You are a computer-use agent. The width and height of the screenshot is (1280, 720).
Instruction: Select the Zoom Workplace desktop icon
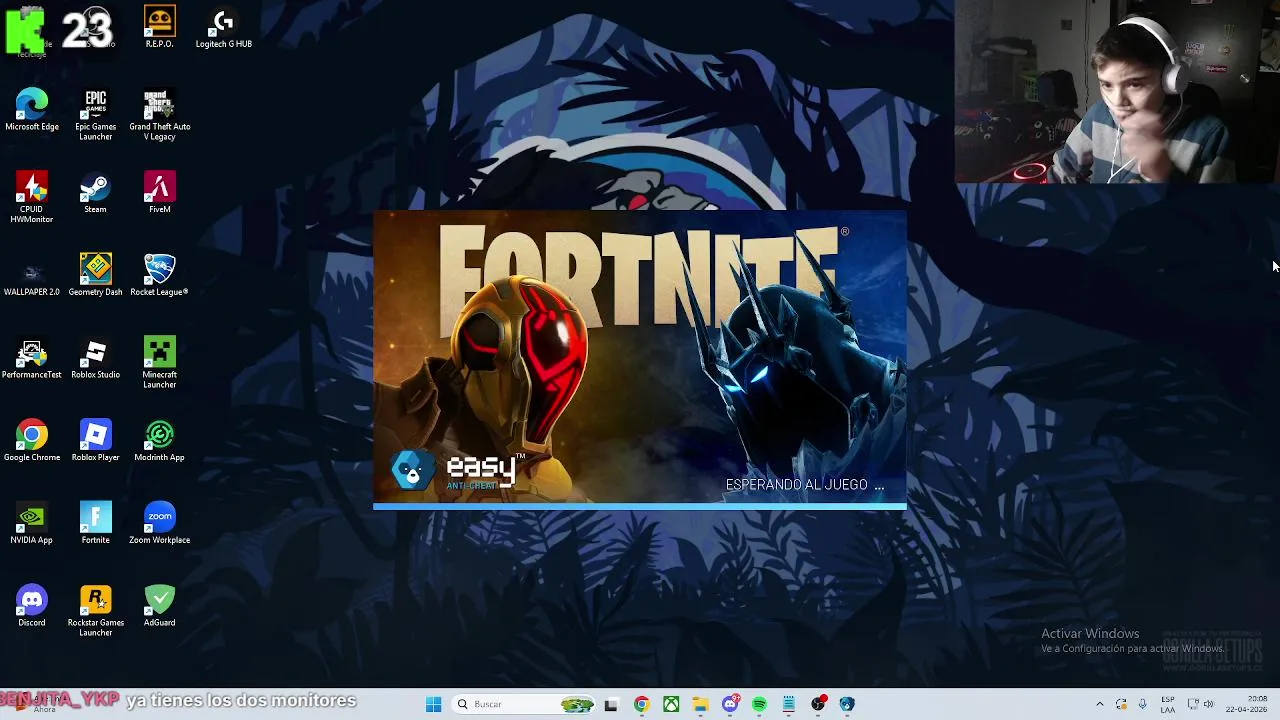click(x=159, y=524)
